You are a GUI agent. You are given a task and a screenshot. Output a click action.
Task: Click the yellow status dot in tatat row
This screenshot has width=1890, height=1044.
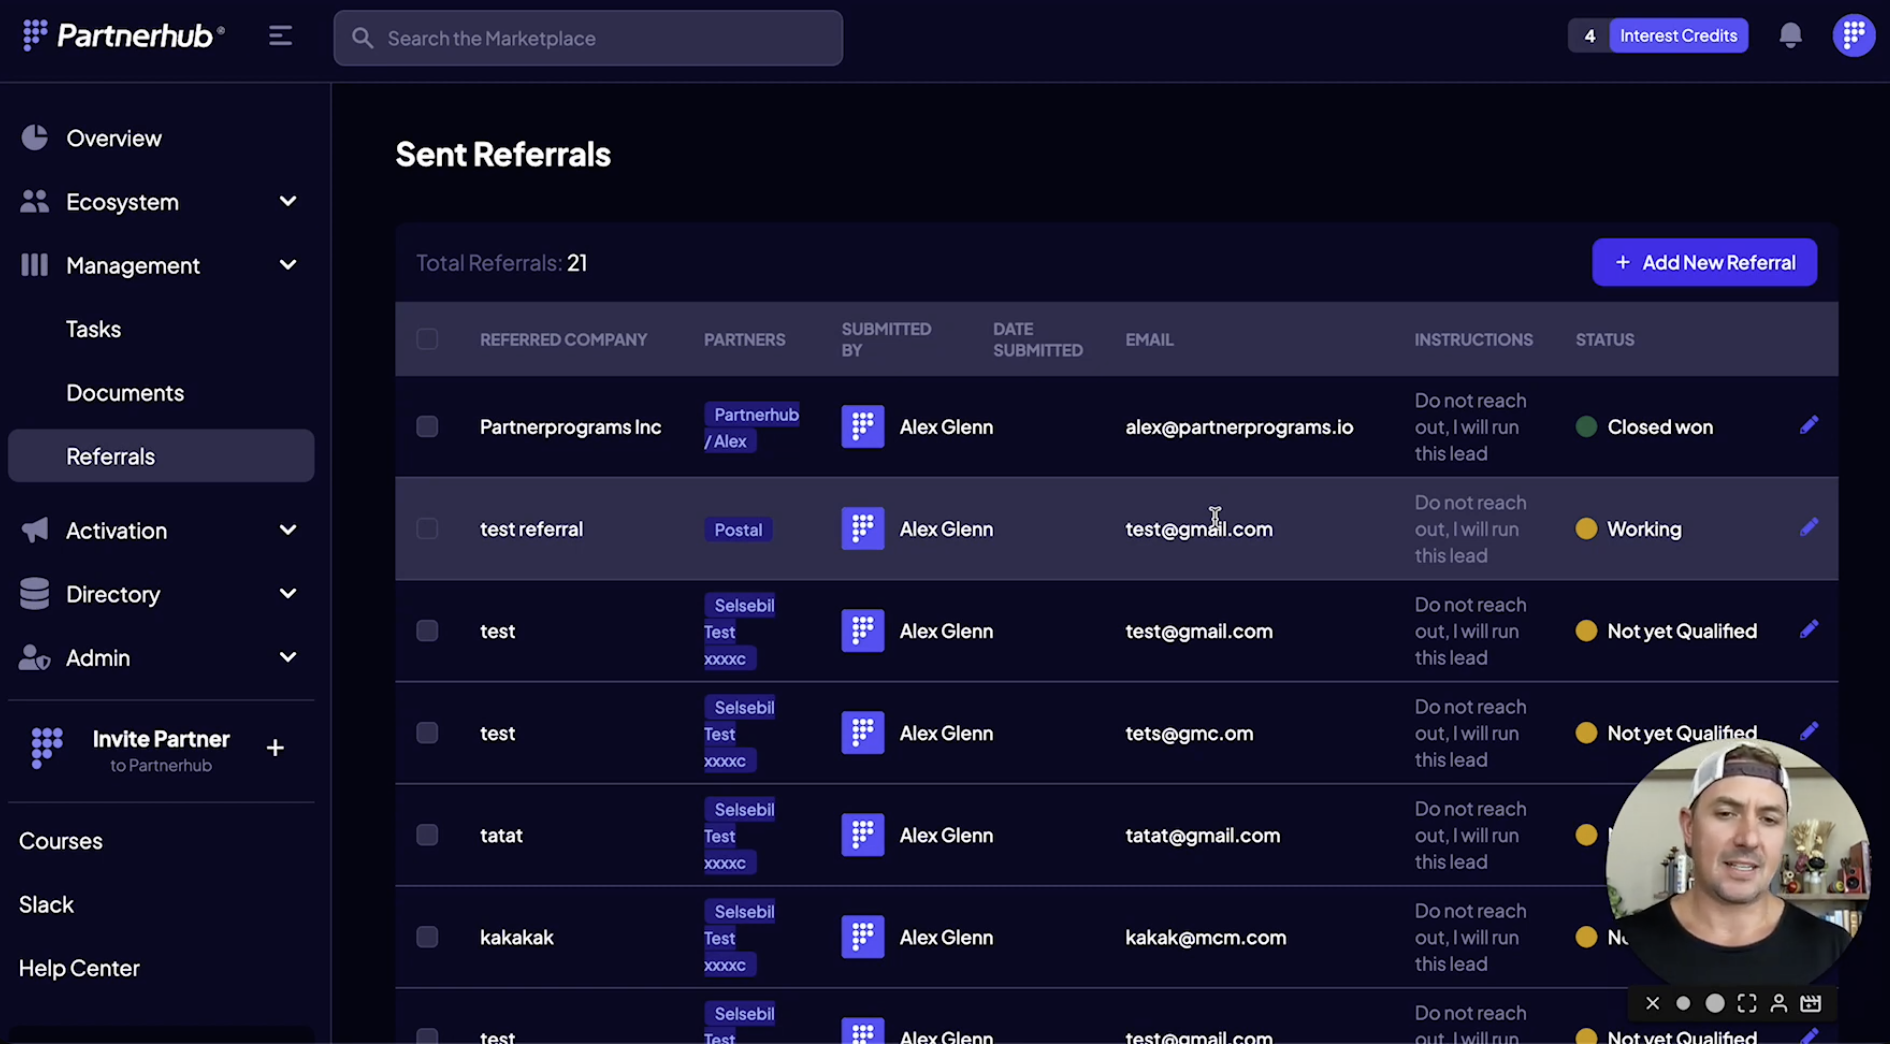[1586, 835]
